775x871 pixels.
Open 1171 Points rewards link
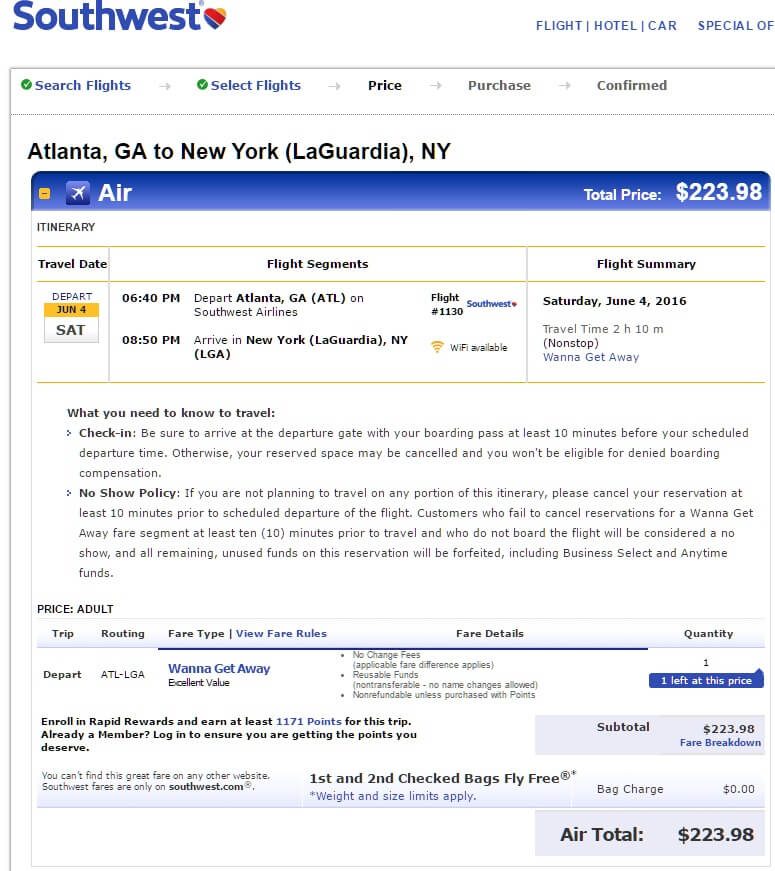(x=308, y=722)
